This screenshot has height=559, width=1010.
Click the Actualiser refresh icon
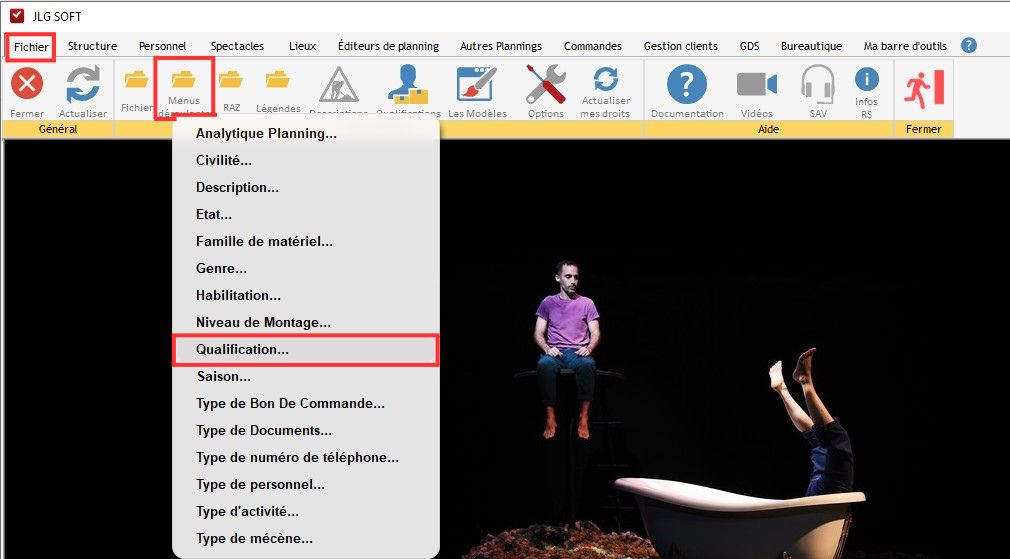click(82, 85)
